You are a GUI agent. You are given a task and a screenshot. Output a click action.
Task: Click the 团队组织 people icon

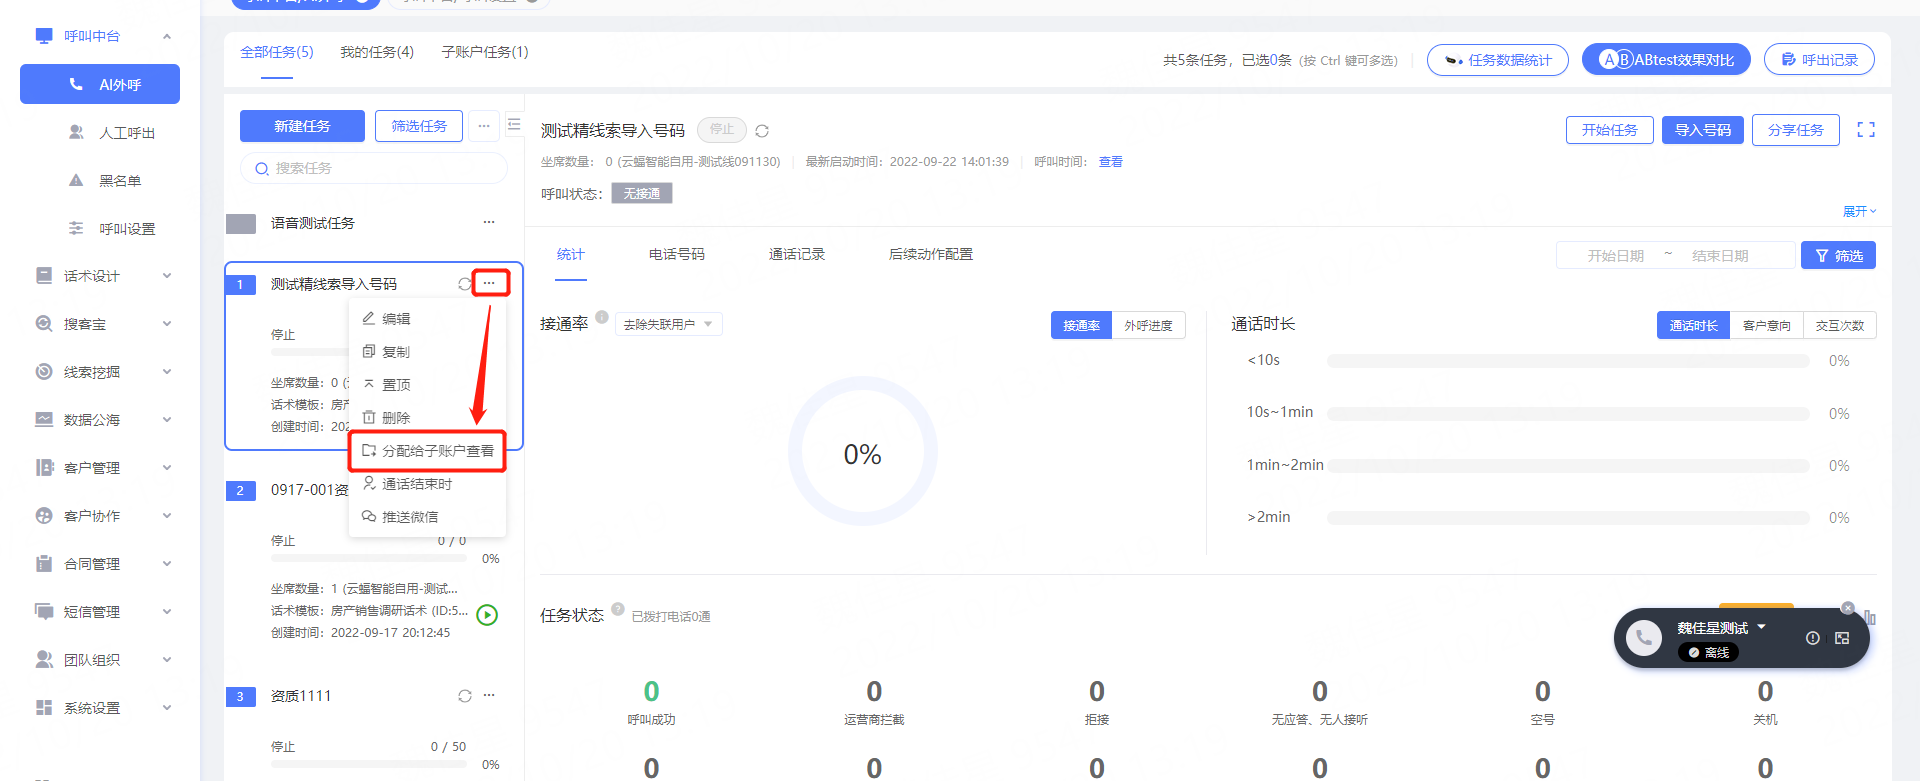(x=44, y=659)
